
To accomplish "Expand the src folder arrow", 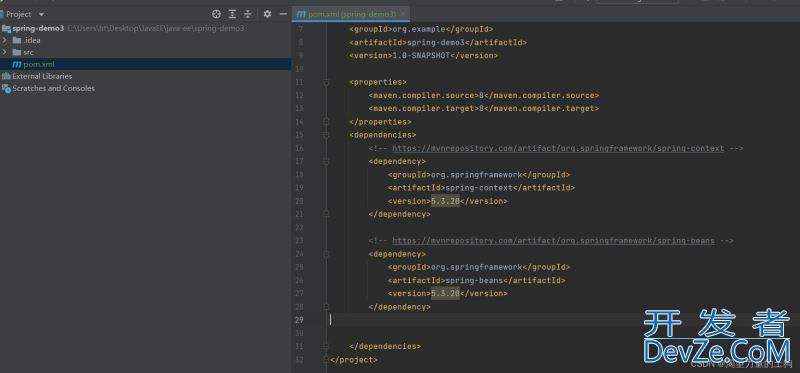I will [5, 52].
